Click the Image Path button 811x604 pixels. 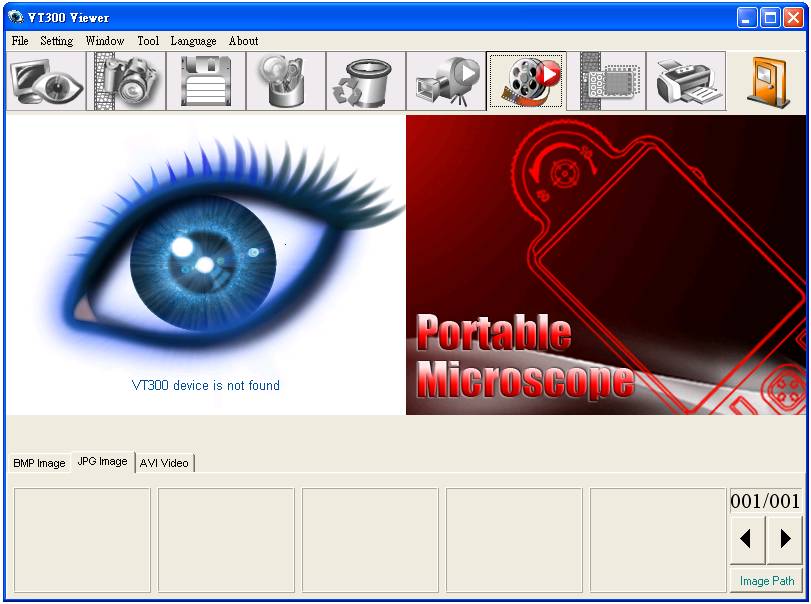pyautogui.click(x=767, y=581)
